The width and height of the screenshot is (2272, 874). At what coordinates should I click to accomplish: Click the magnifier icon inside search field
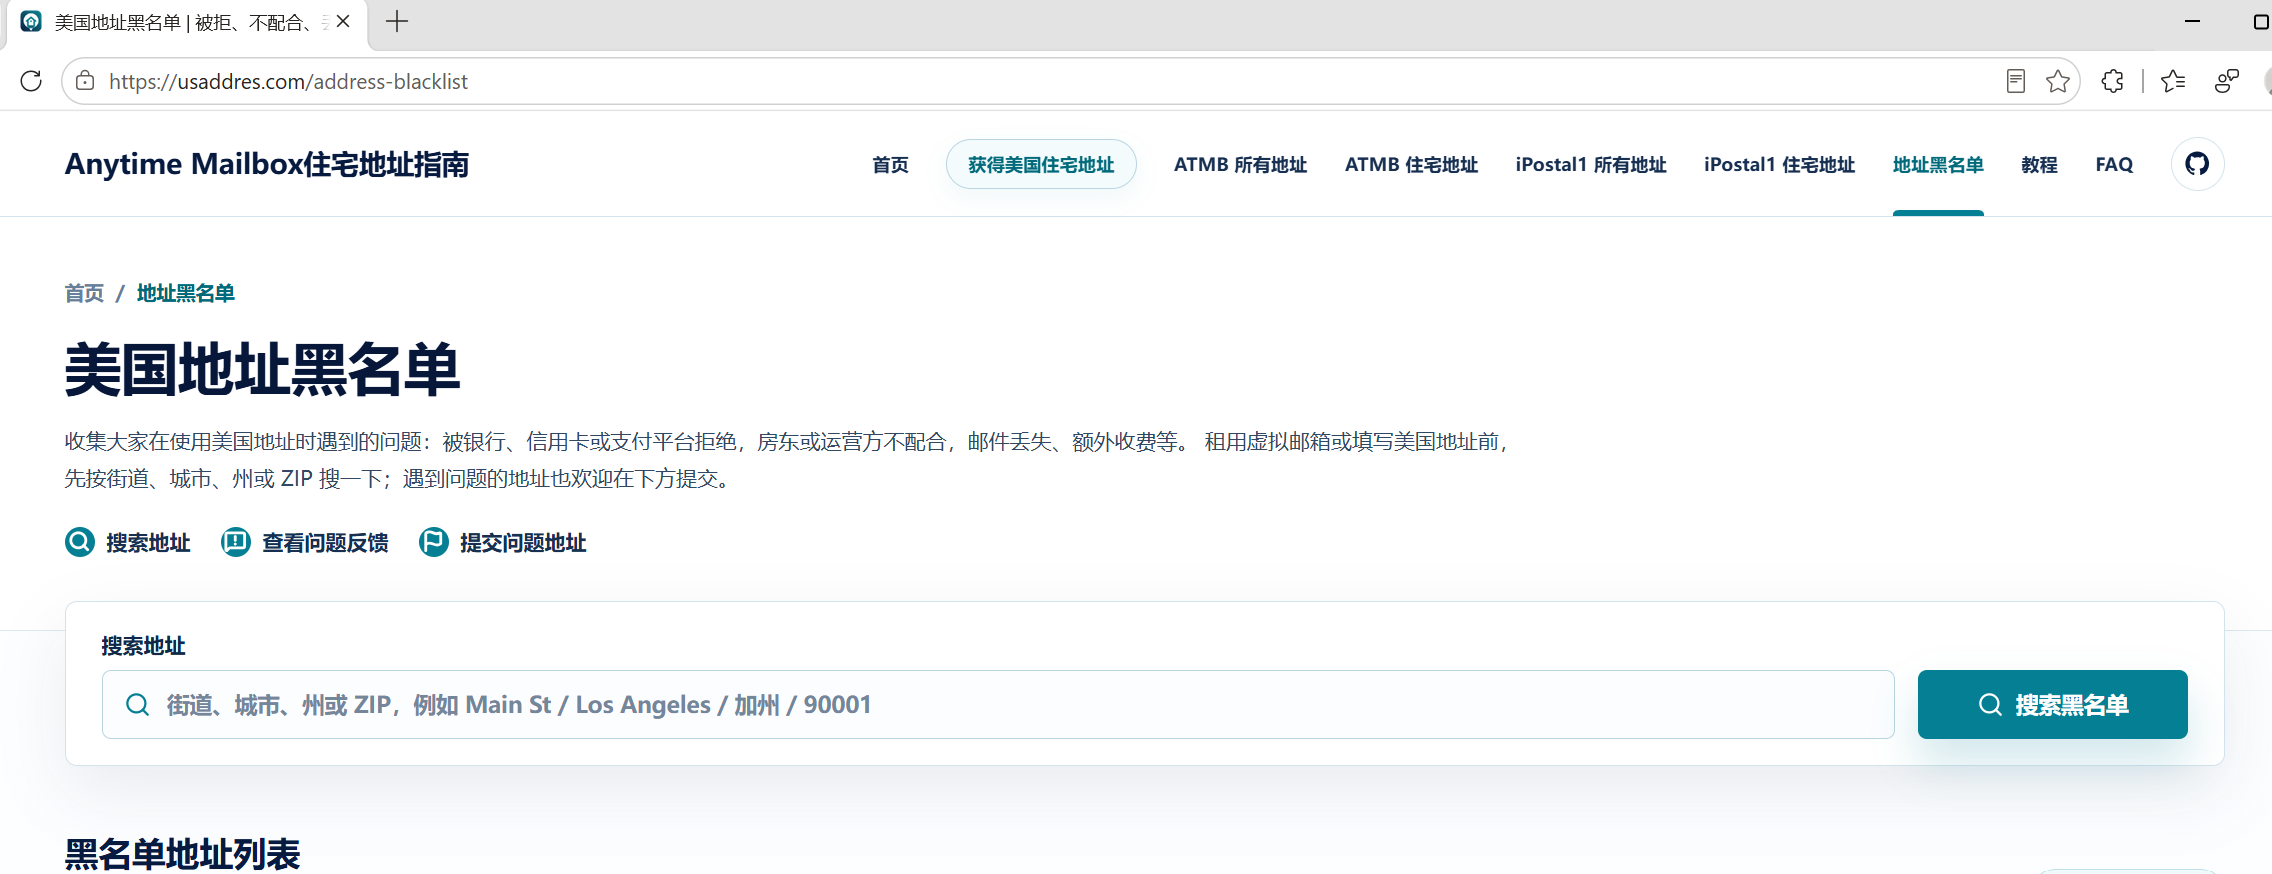pos(138,705)
